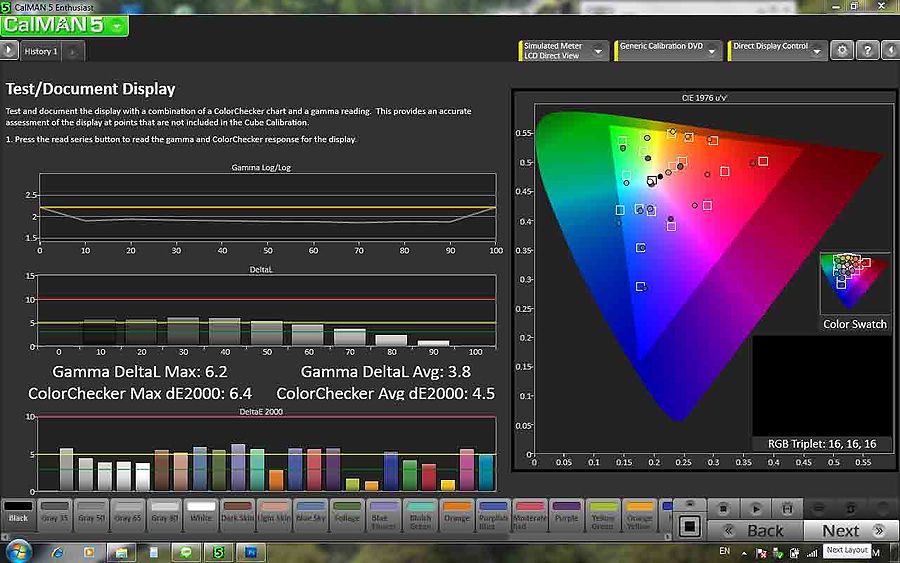This screenshot has height=563, width=900.
Task: Open the CalMAN 5 main menu dropdown
Action: pyautogui.click(x=118, y=26)
